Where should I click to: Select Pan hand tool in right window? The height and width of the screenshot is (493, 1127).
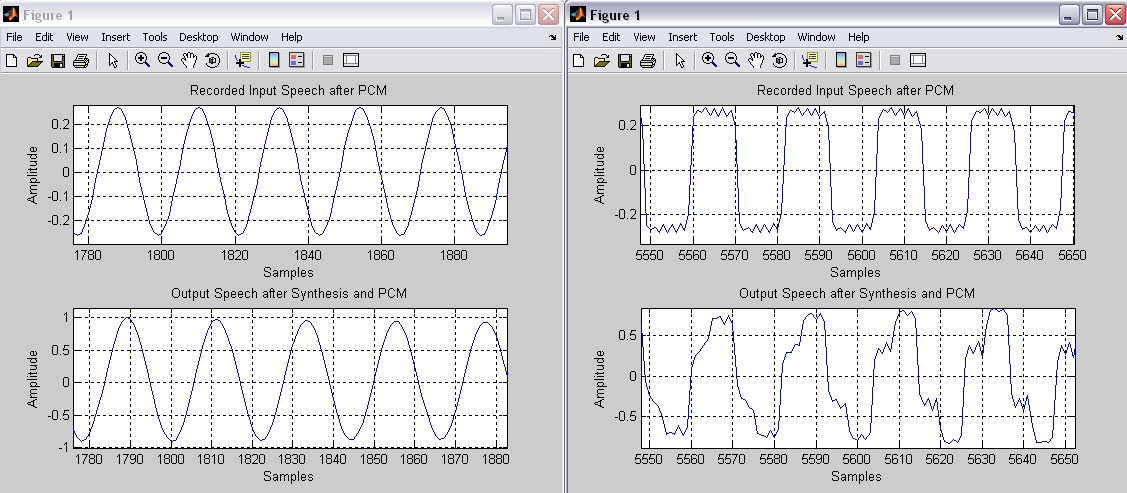coord(755,60)
